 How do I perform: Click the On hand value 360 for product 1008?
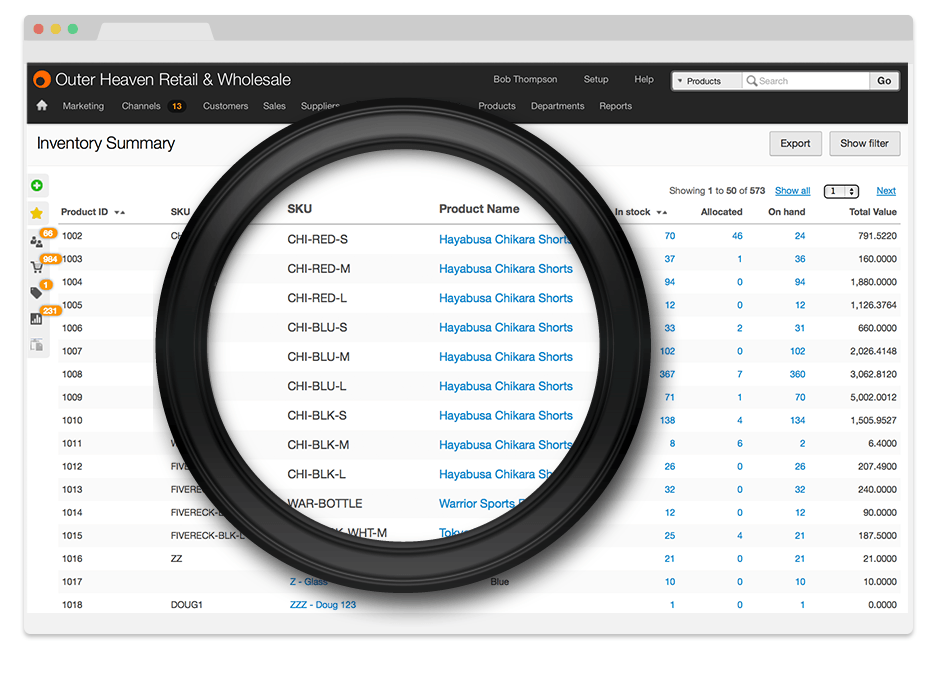(797, 374)
